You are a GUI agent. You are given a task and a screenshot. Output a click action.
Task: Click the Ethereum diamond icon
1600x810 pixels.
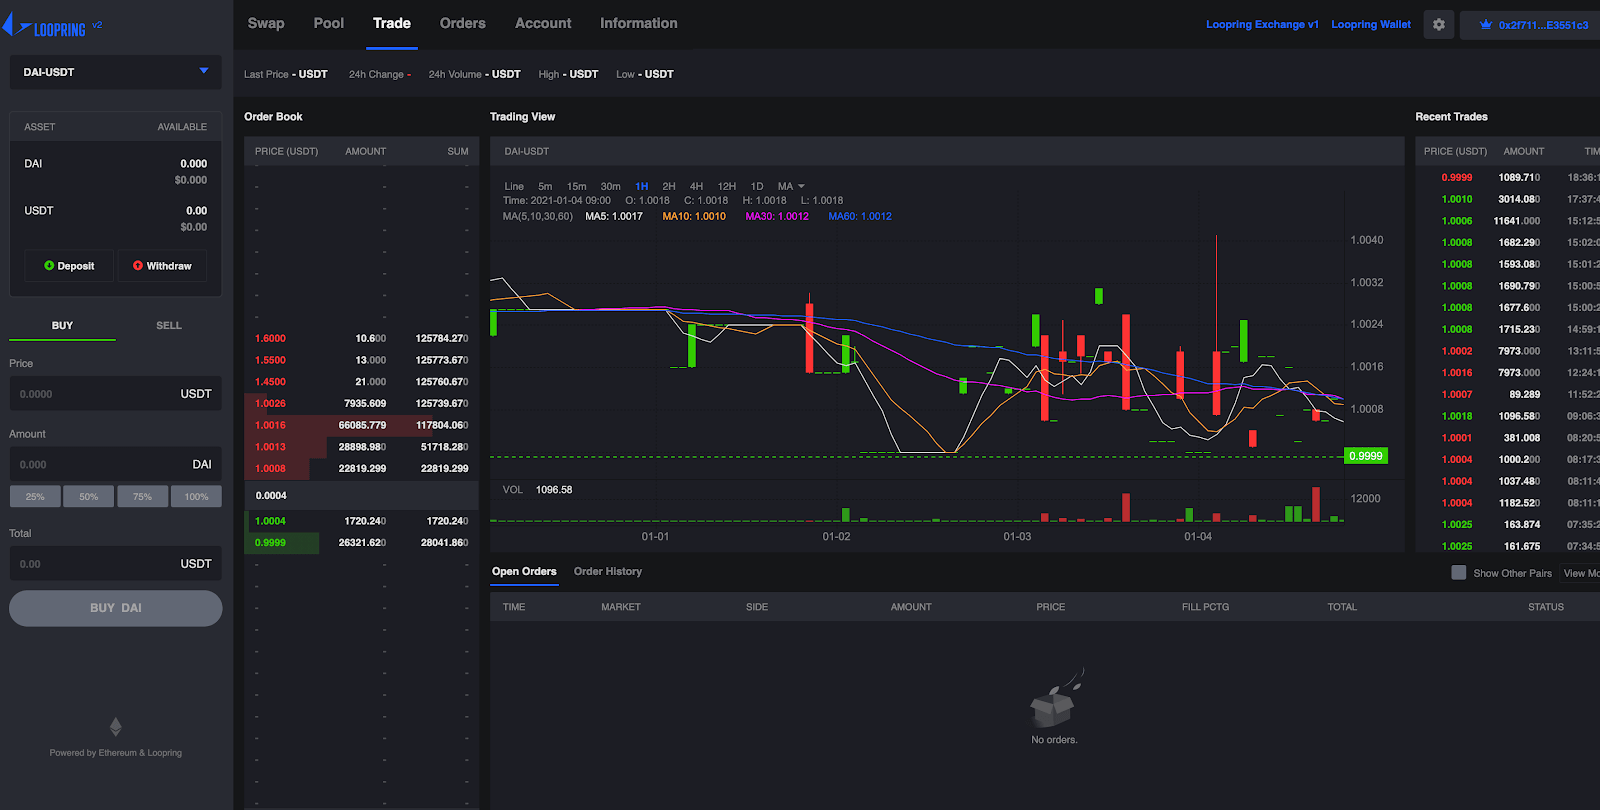[x=116, y=726]
